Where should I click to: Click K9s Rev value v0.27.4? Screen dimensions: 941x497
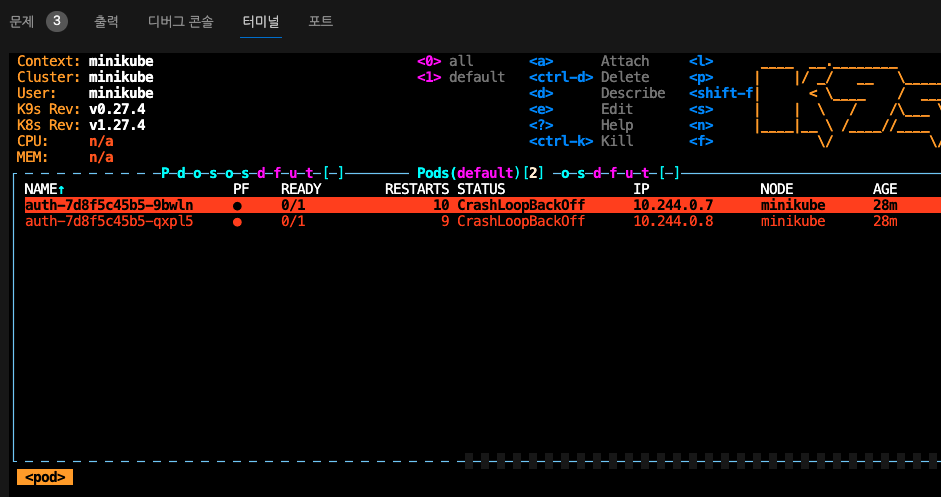click(x=117, y=109)
